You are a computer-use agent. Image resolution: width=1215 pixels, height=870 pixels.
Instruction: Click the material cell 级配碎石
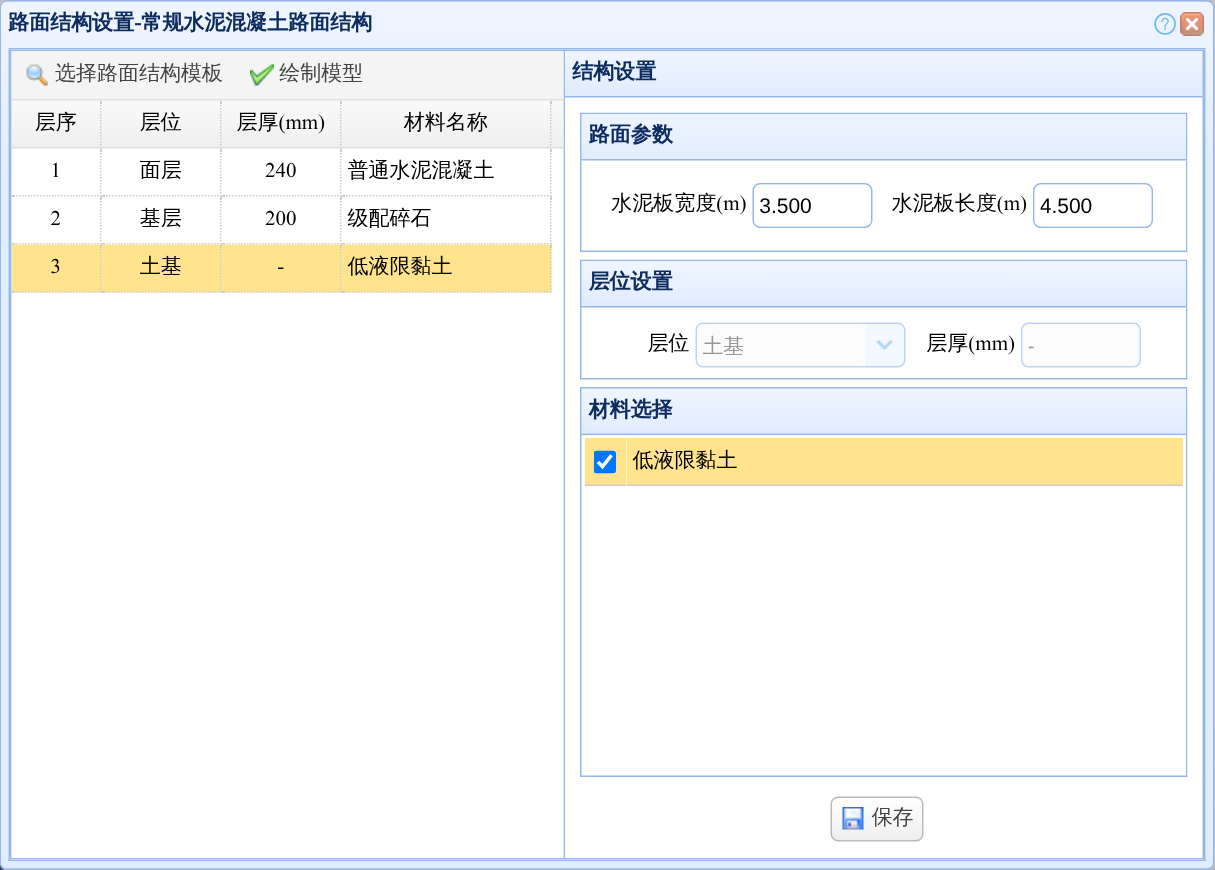click(x=446, y=219)
